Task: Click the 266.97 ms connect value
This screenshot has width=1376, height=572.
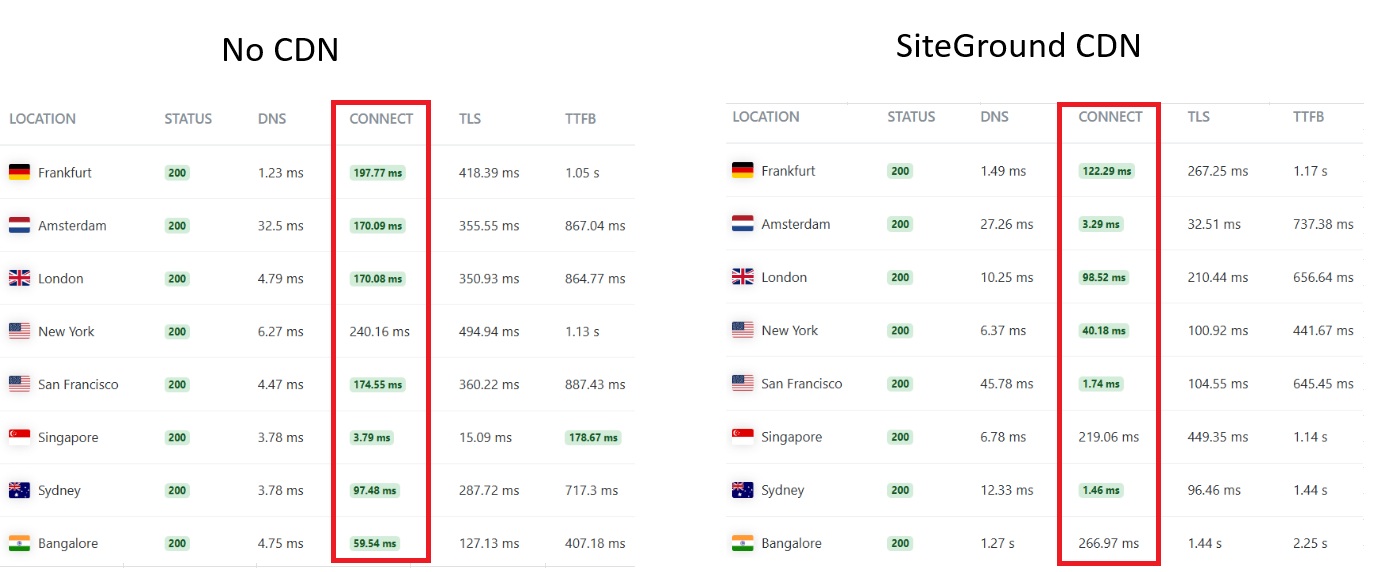Action: coord(1109,543)
